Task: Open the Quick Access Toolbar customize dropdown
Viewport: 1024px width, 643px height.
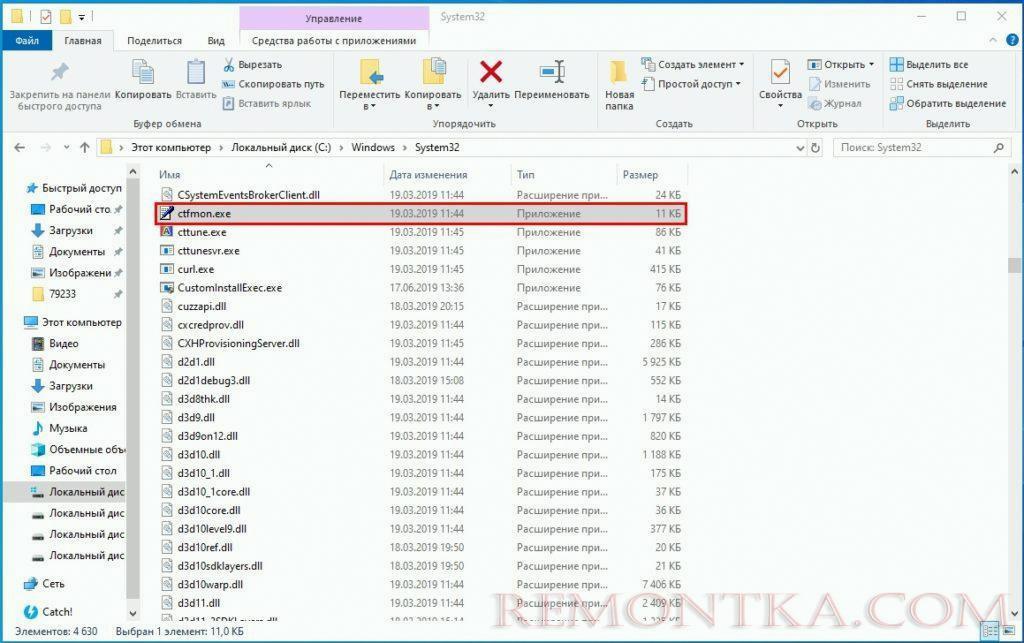Action: pos(82,17)
